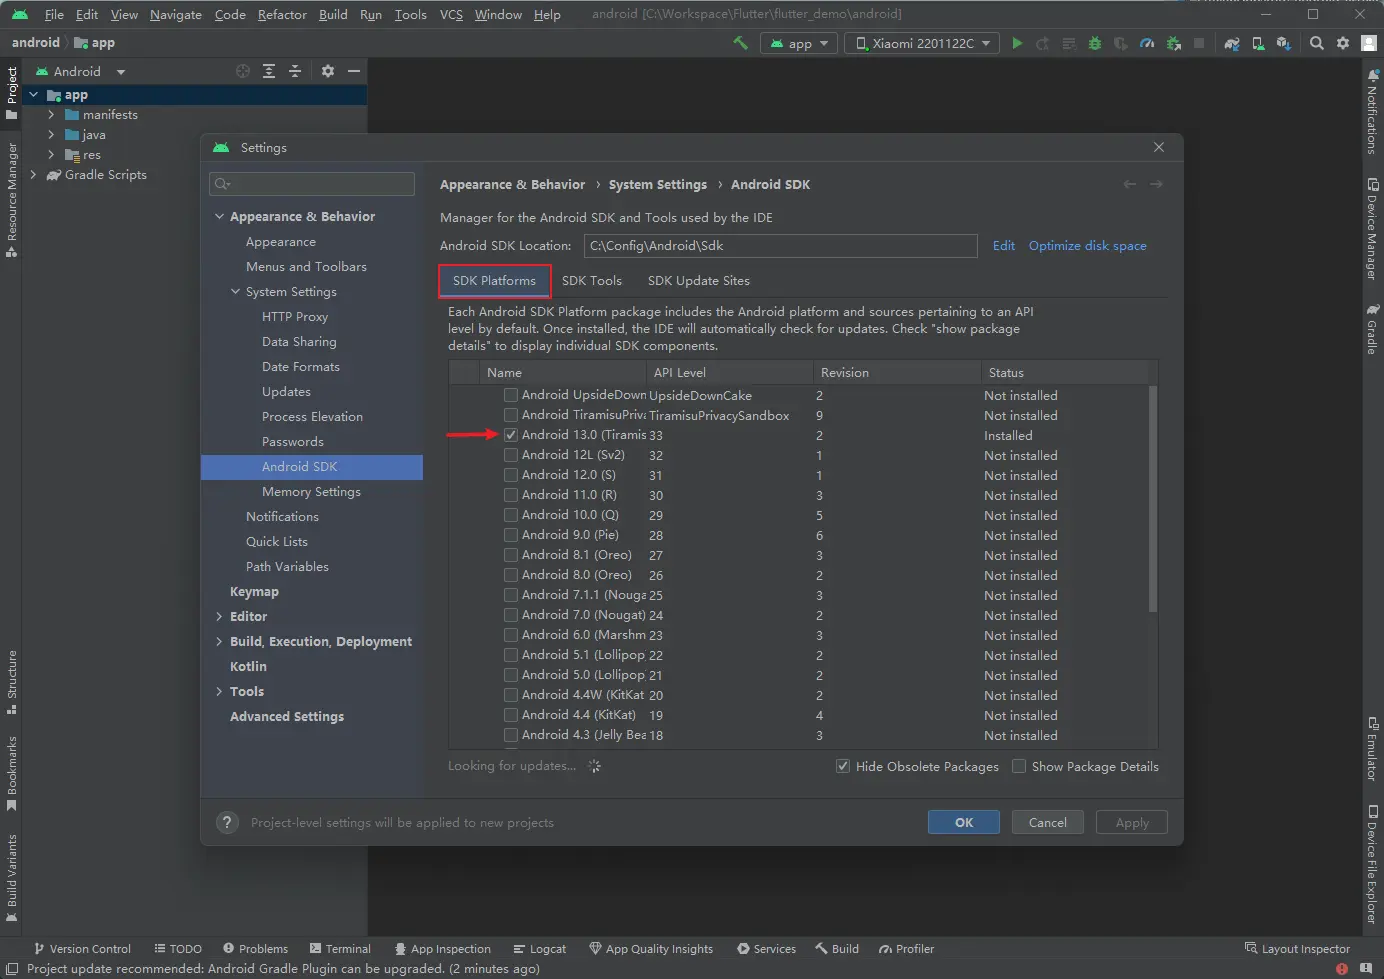Click the Sync Project with Gradle icon
This screenshot has width=1384, height=979.
1232,43
